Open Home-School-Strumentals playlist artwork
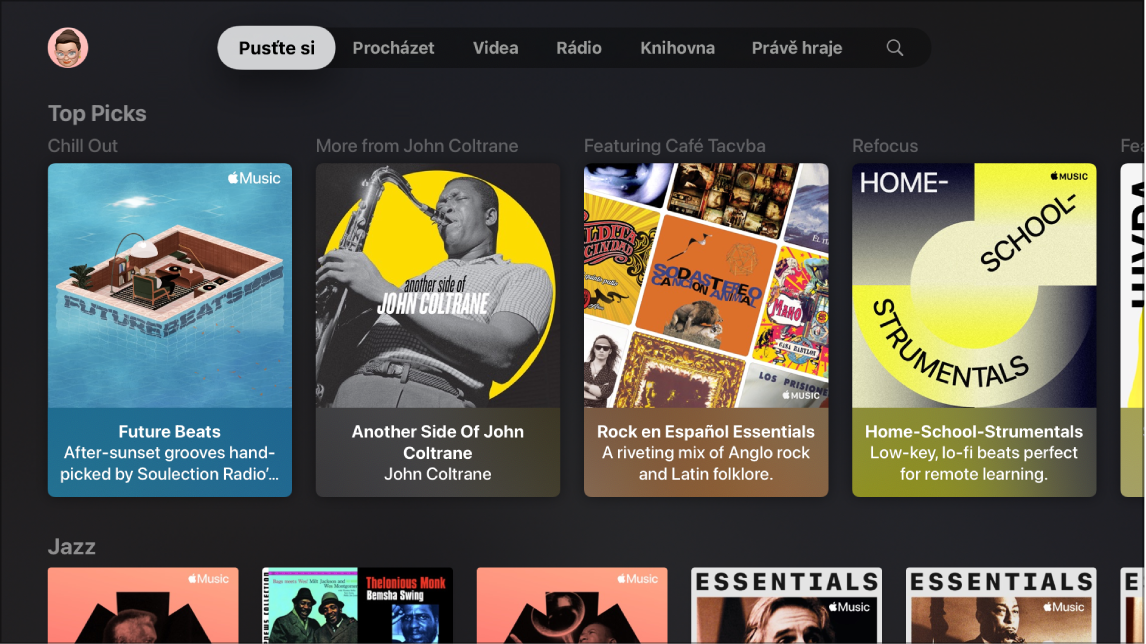 pos(974,285)
